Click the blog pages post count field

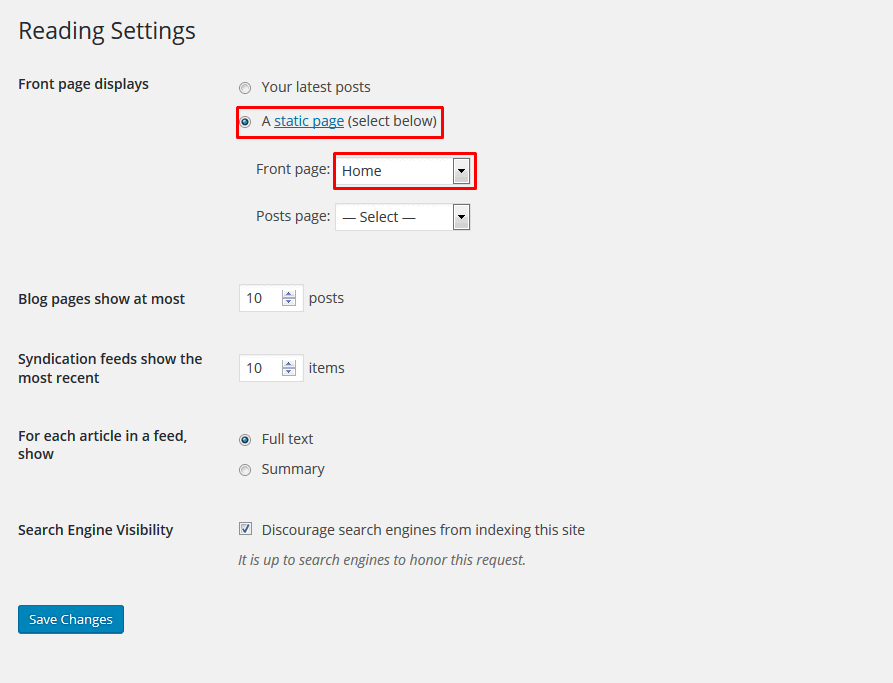pyautogui.click(x=260, y=298)
